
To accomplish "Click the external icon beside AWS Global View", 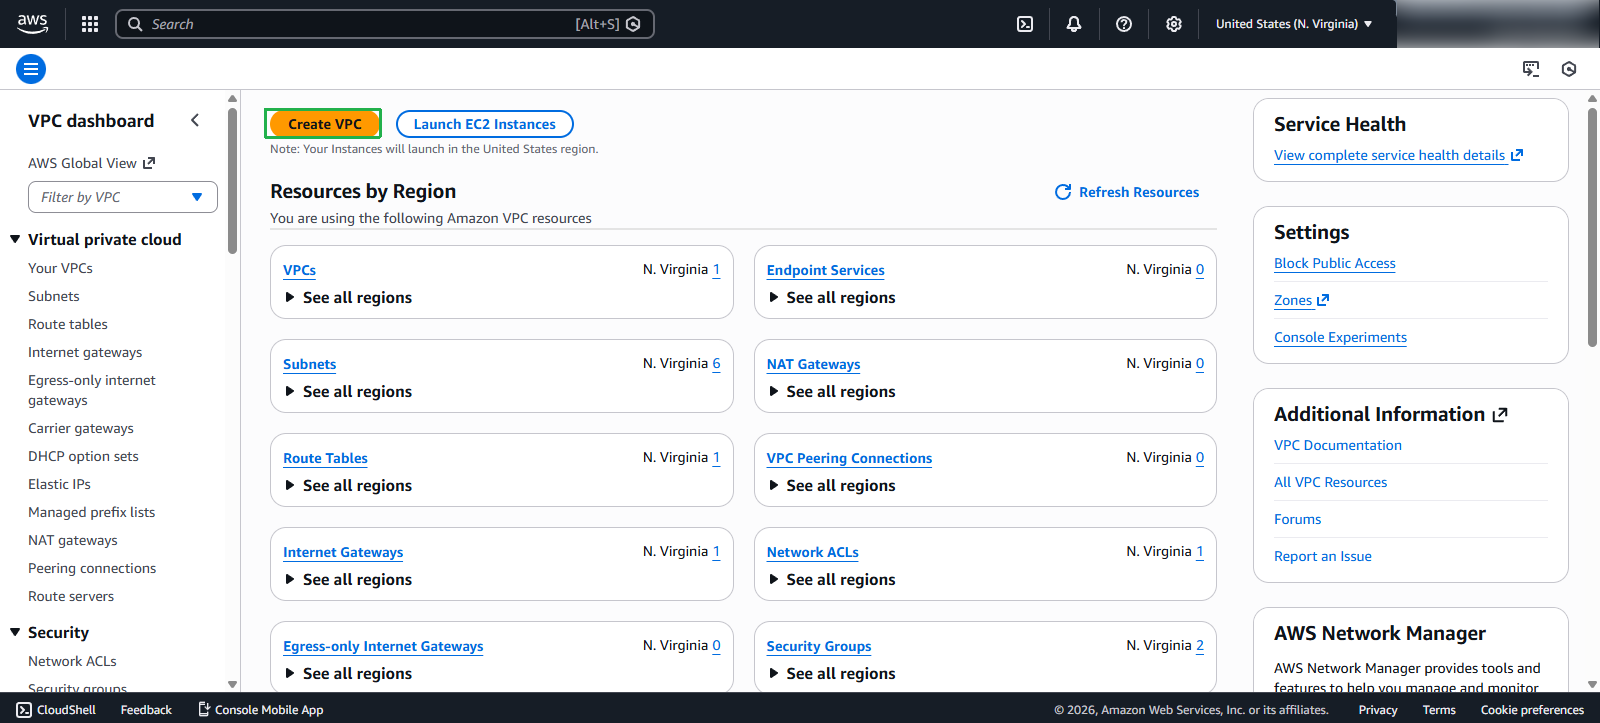I will pyautogui.click(x=149, y=163).
